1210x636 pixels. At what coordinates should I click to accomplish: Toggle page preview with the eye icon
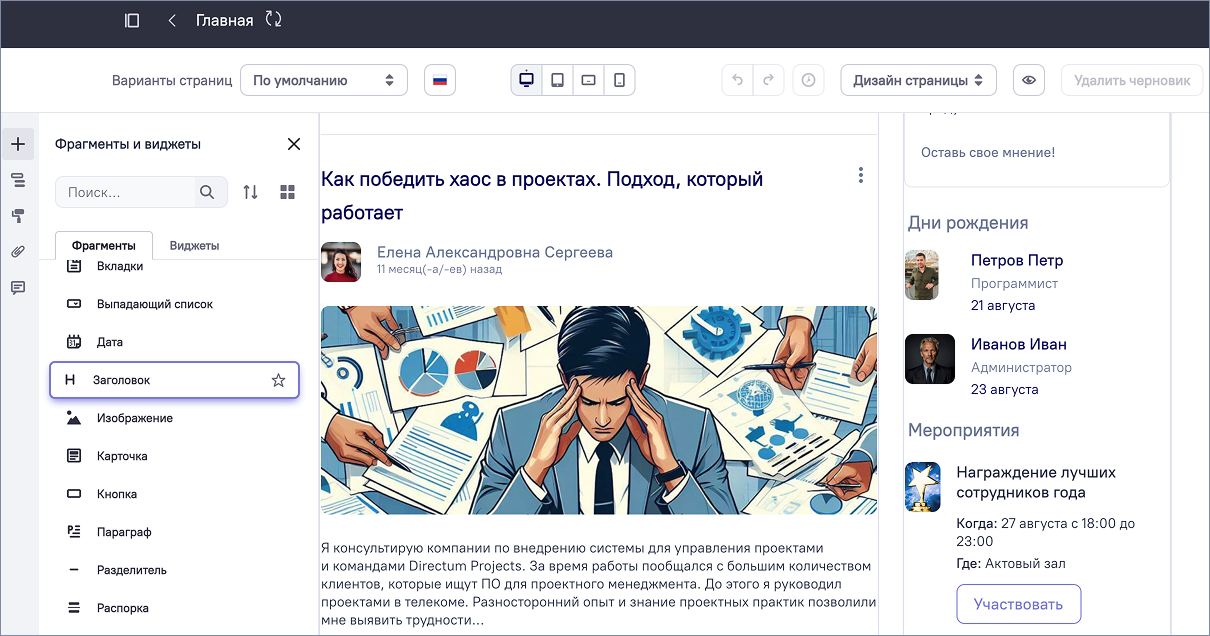[1029, 81]
